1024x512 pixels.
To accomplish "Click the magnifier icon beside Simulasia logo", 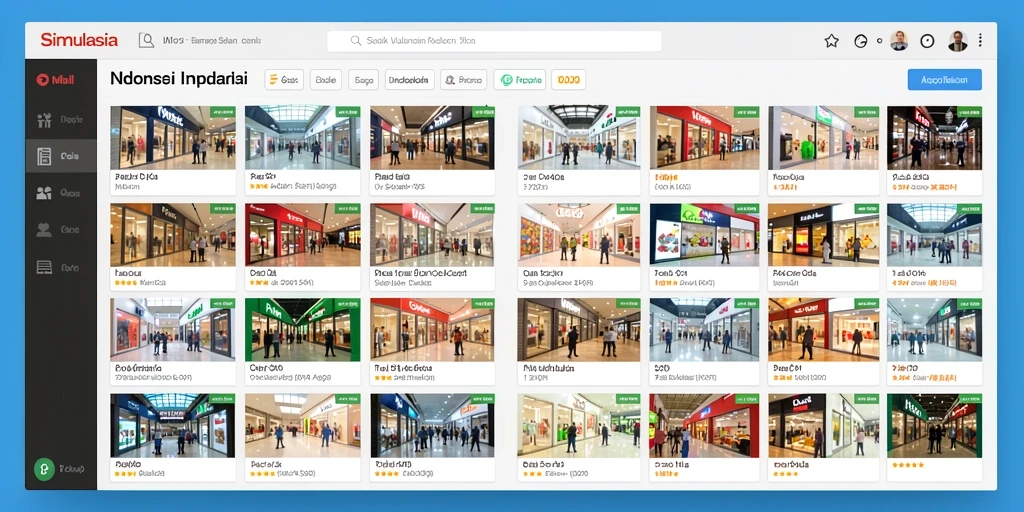I will pyautogui.click(x=146, y=40).
